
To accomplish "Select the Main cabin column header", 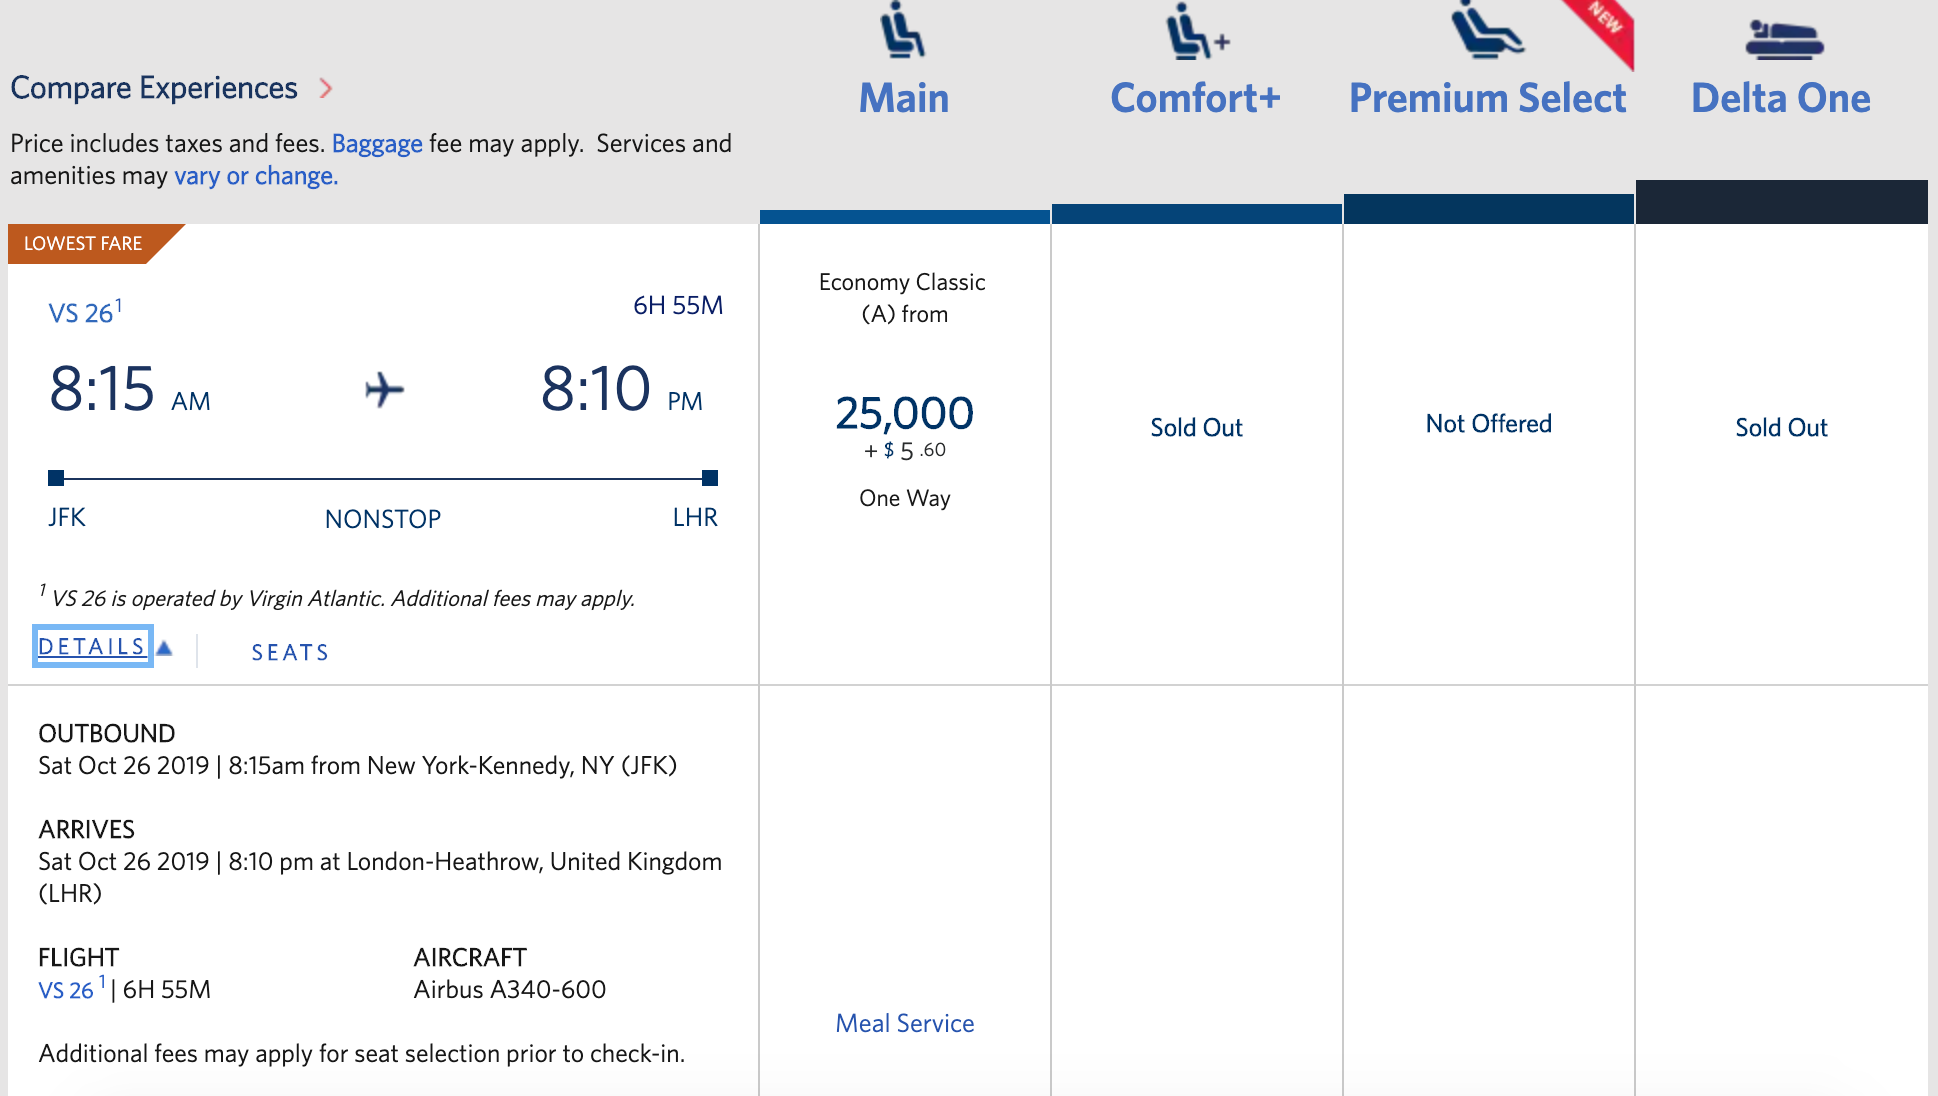I will pyautogui.click(x=904, y=98).
